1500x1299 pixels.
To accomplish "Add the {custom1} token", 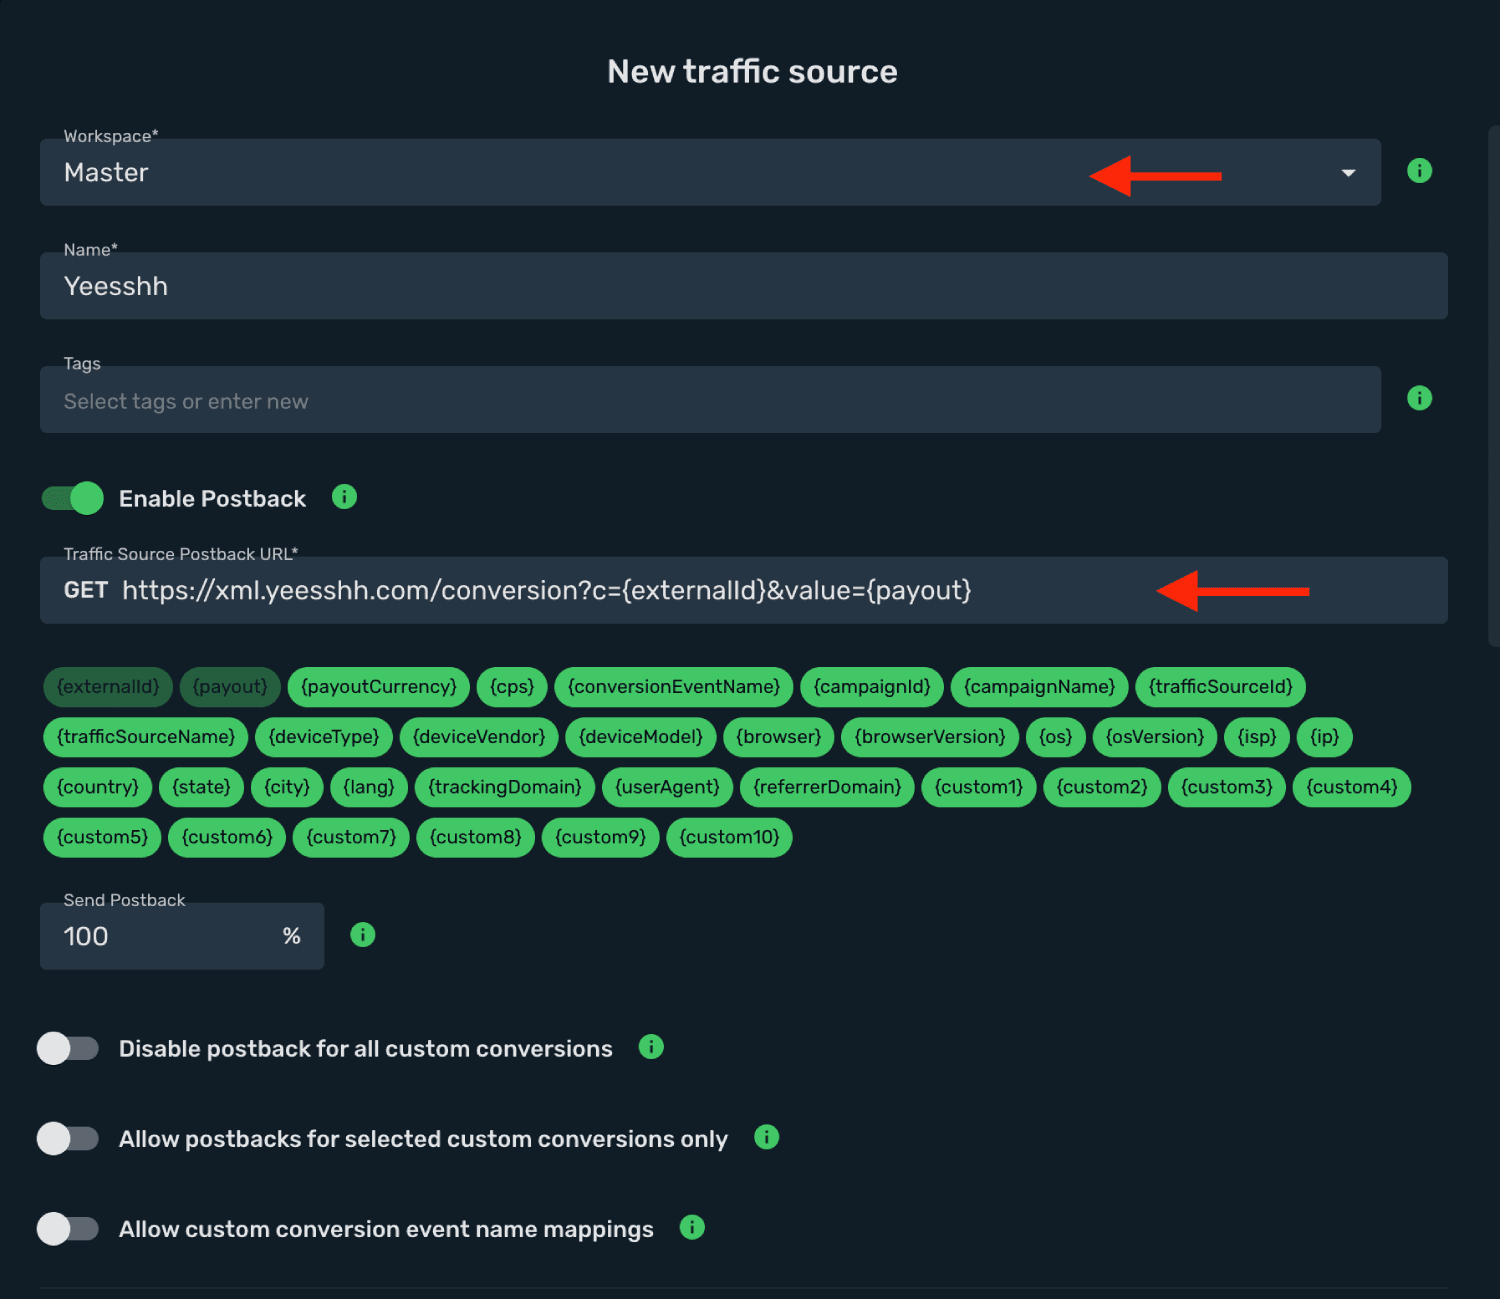I will pos(979,787).
